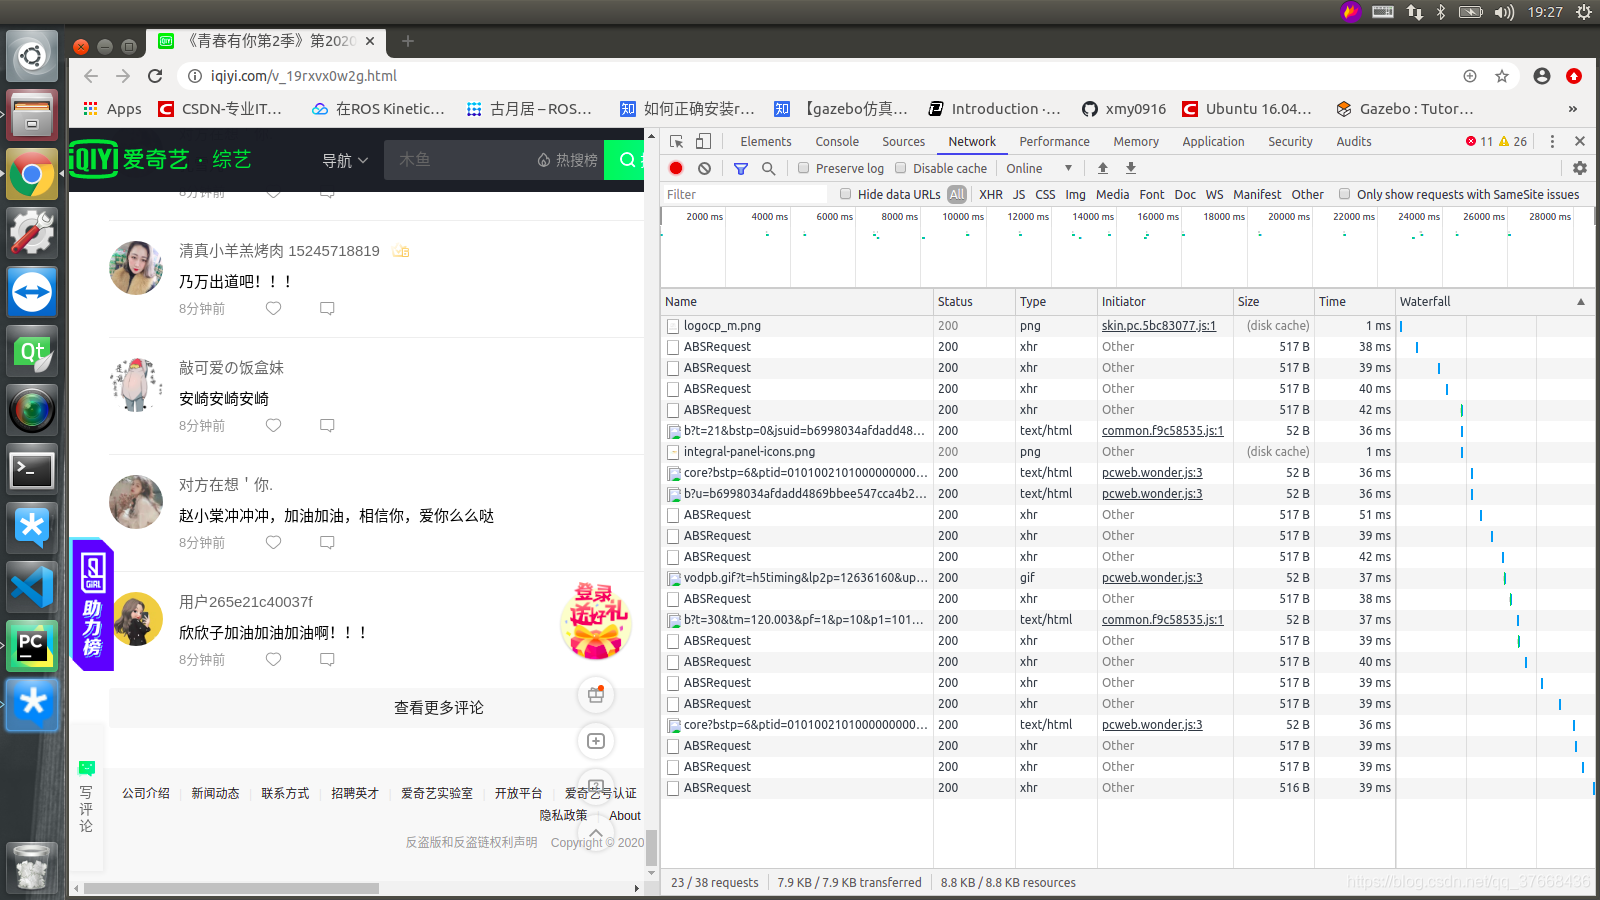1600x900 pixels.
Task: Focus the iQIYI search box 木鱼
Action: coord(460,160)
